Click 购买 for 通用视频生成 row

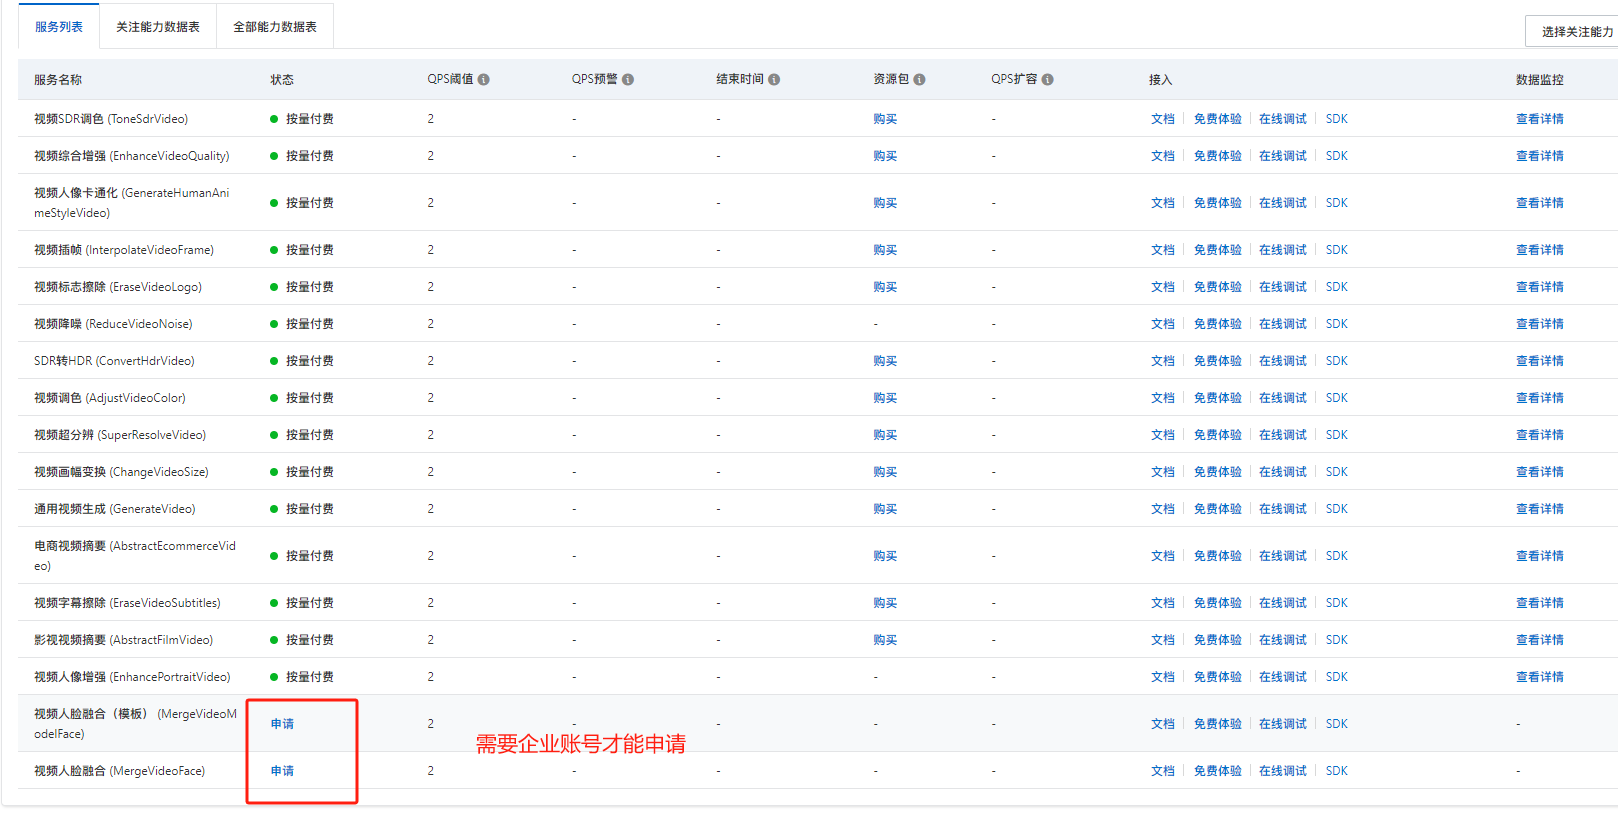pos(885,509)
